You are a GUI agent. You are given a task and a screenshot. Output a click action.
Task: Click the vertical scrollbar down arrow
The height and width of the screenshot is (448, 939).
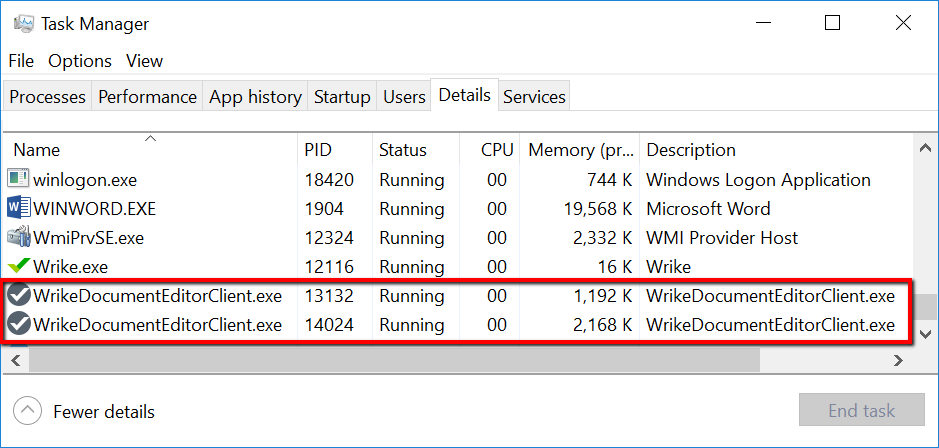click(x=926, y=334)
